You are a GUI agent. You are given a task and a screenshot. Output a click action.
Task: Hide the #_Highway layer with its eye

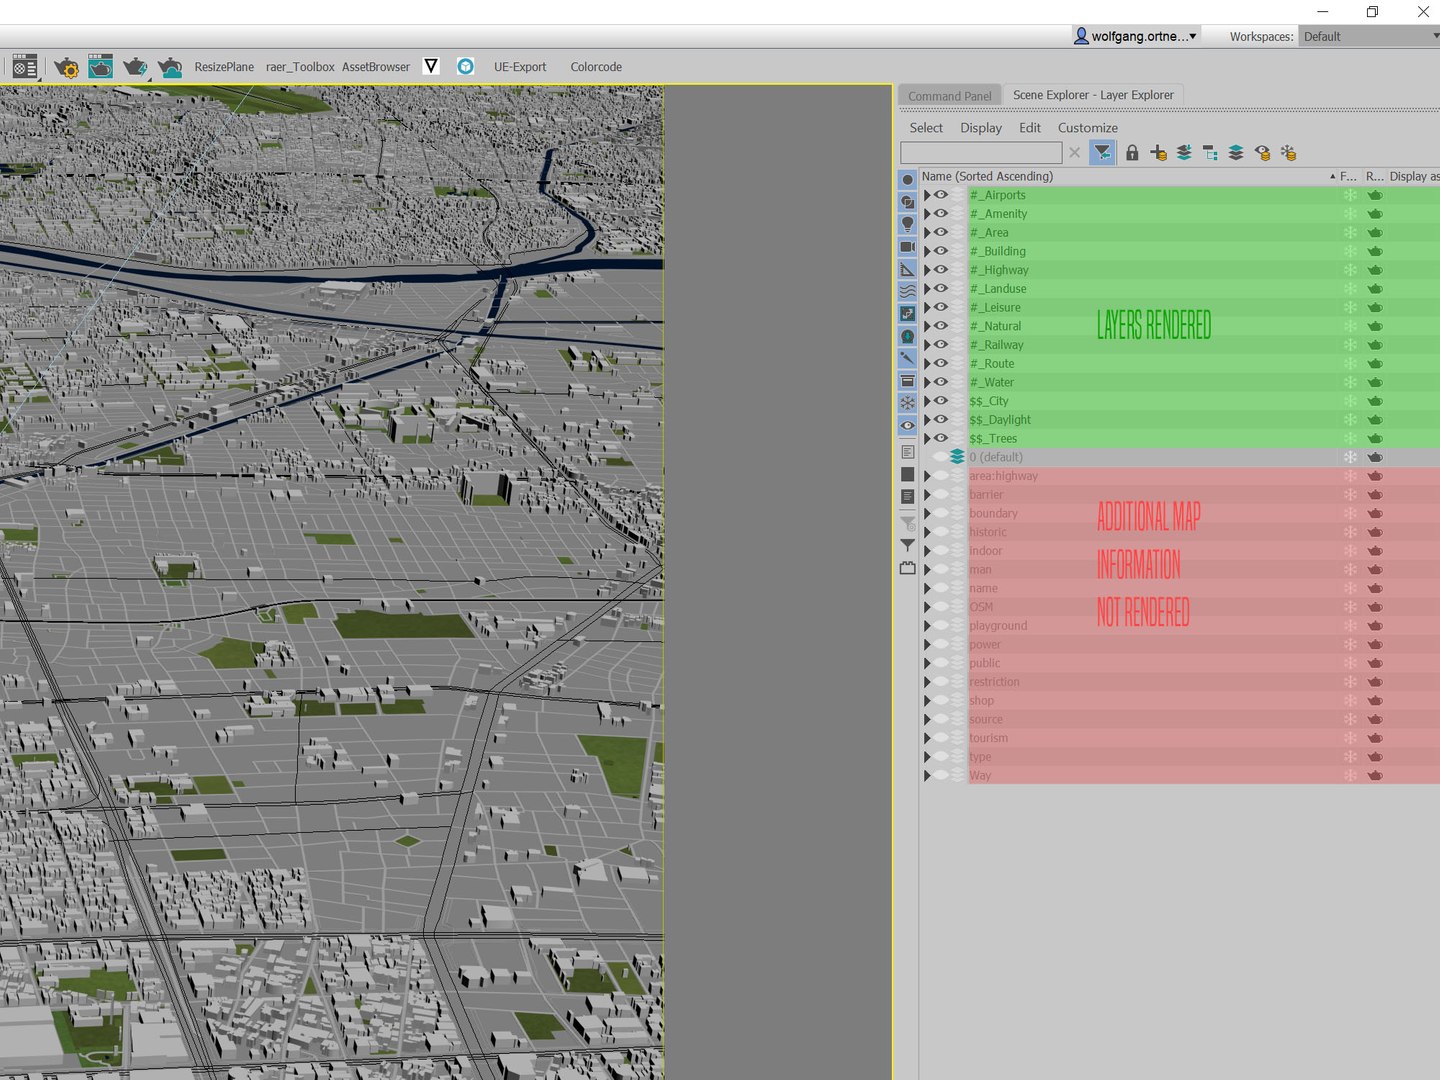coord(941,270)
